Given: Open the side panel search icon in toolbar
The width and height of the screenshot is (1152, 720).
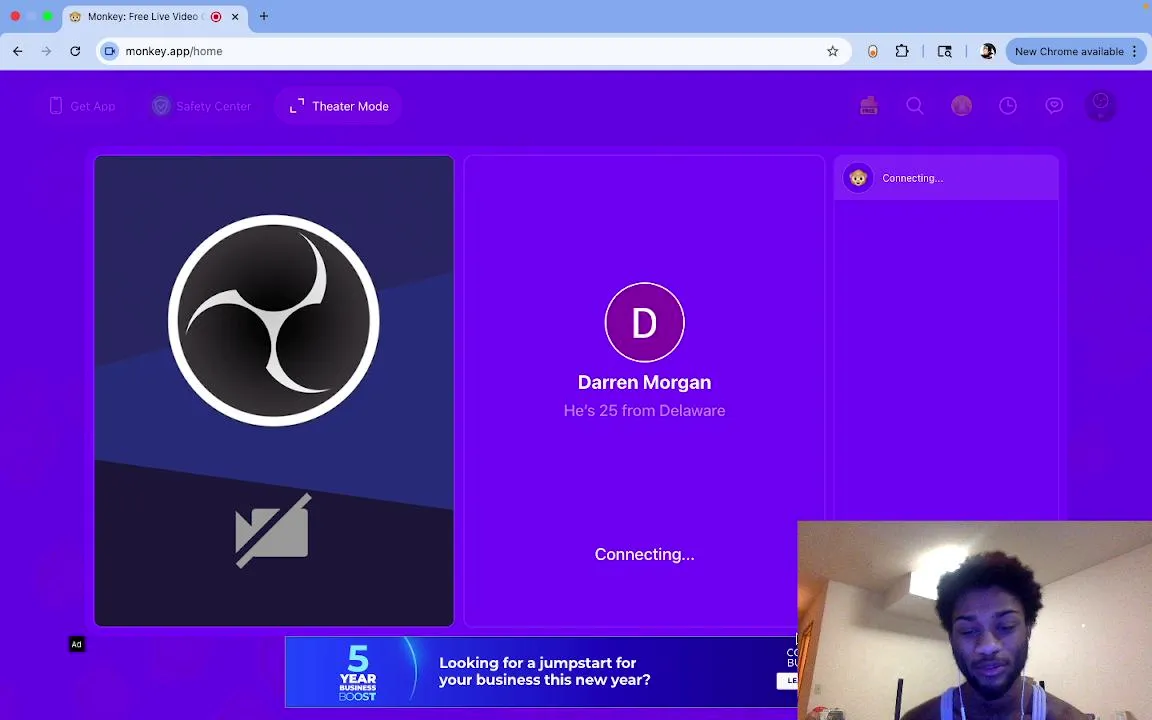Looking at the screenshot, I should (x=945, y=51).
